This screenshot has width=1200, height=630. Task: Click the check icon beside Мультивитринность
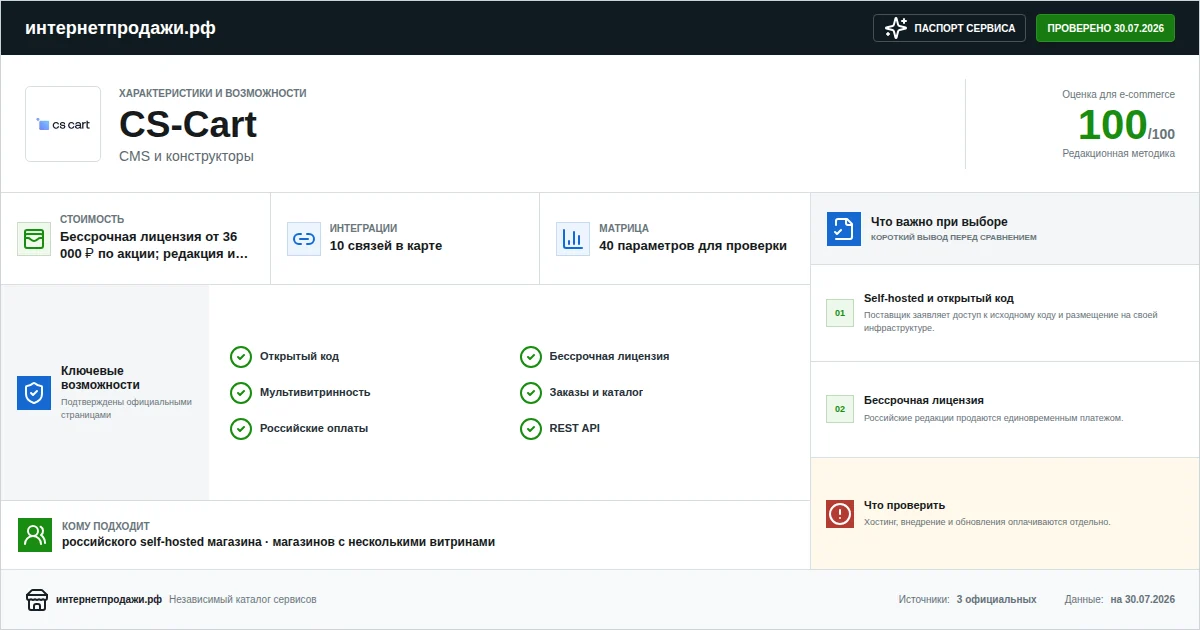241,393
